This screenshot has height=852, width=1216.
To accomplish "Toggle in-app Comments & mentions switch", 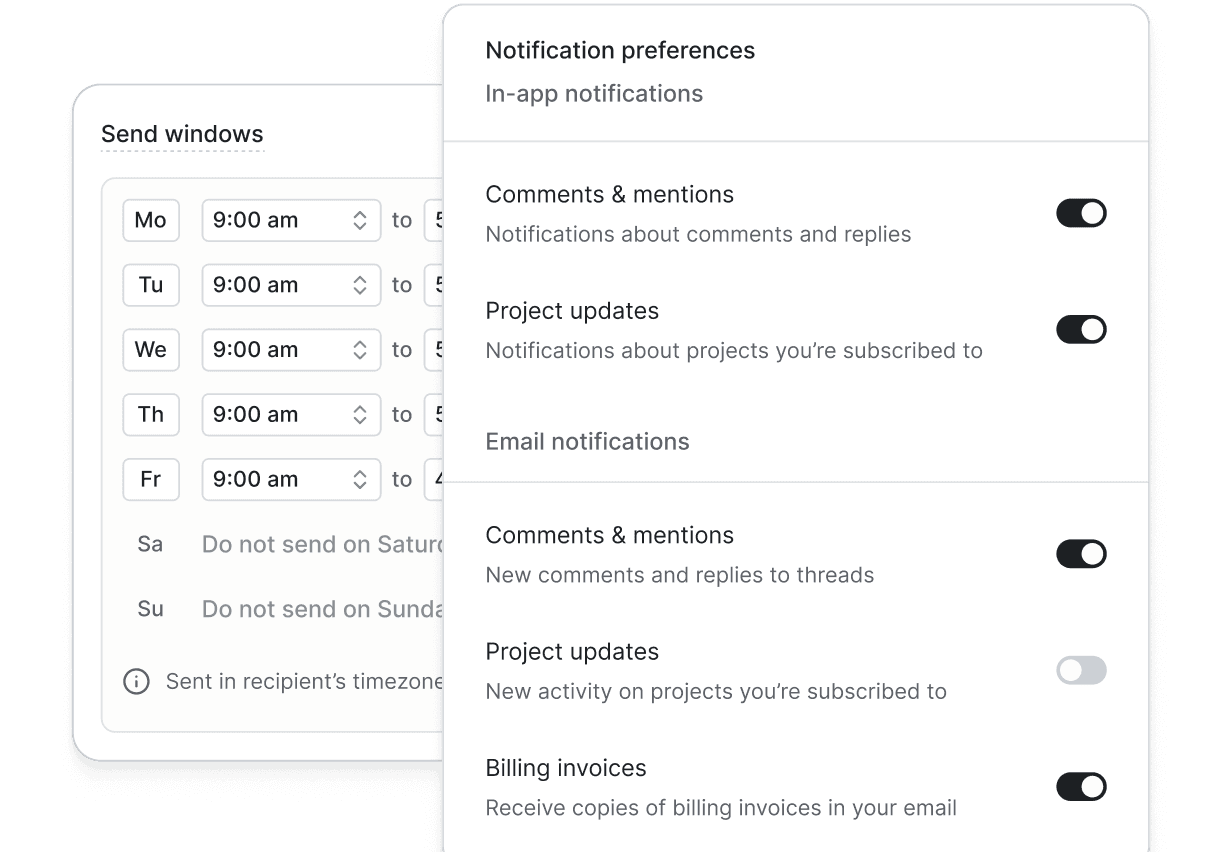I will 1081,213.
